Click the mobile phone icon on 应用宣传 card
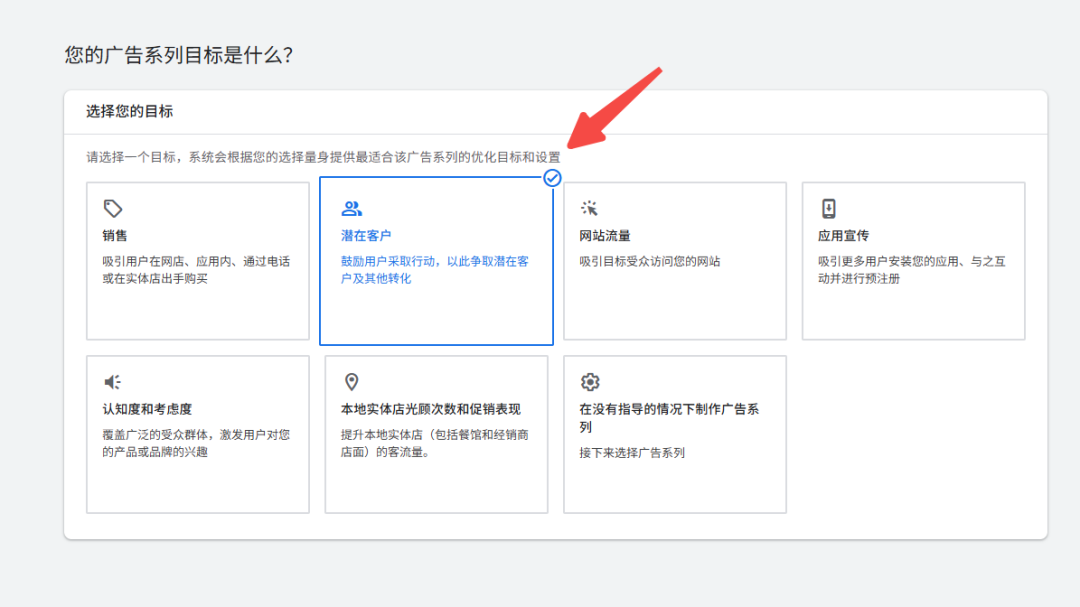This screenshot has height=607, width=1080. (828, 208)
